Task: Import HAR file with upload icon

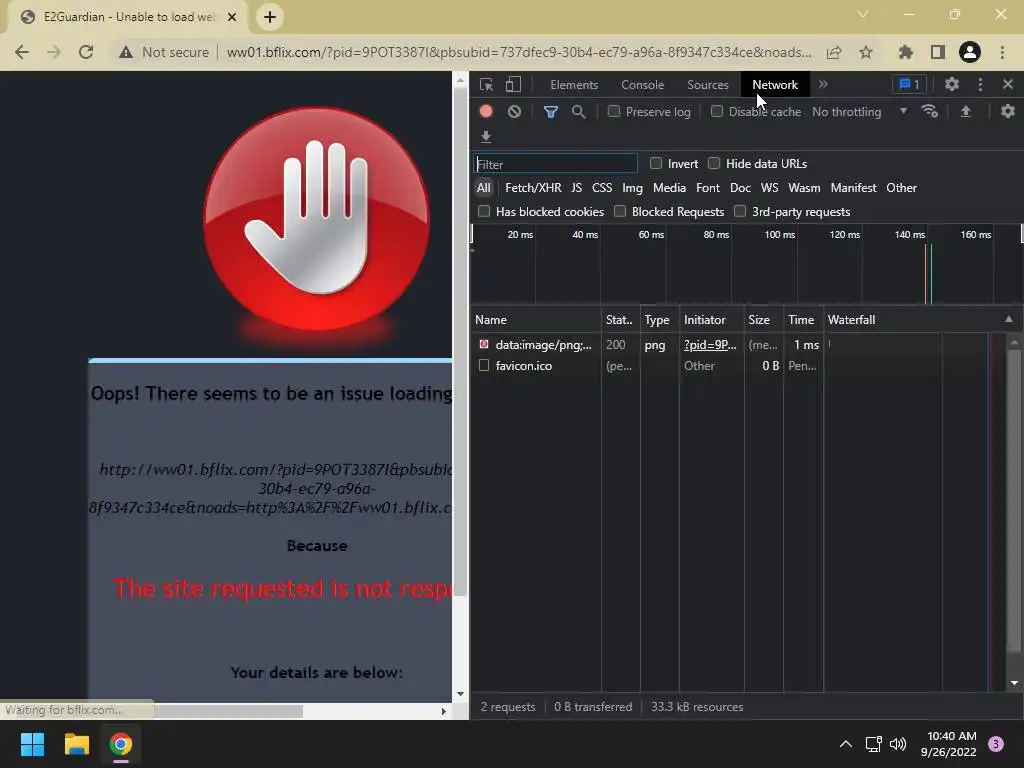Action: click(966, 112)
